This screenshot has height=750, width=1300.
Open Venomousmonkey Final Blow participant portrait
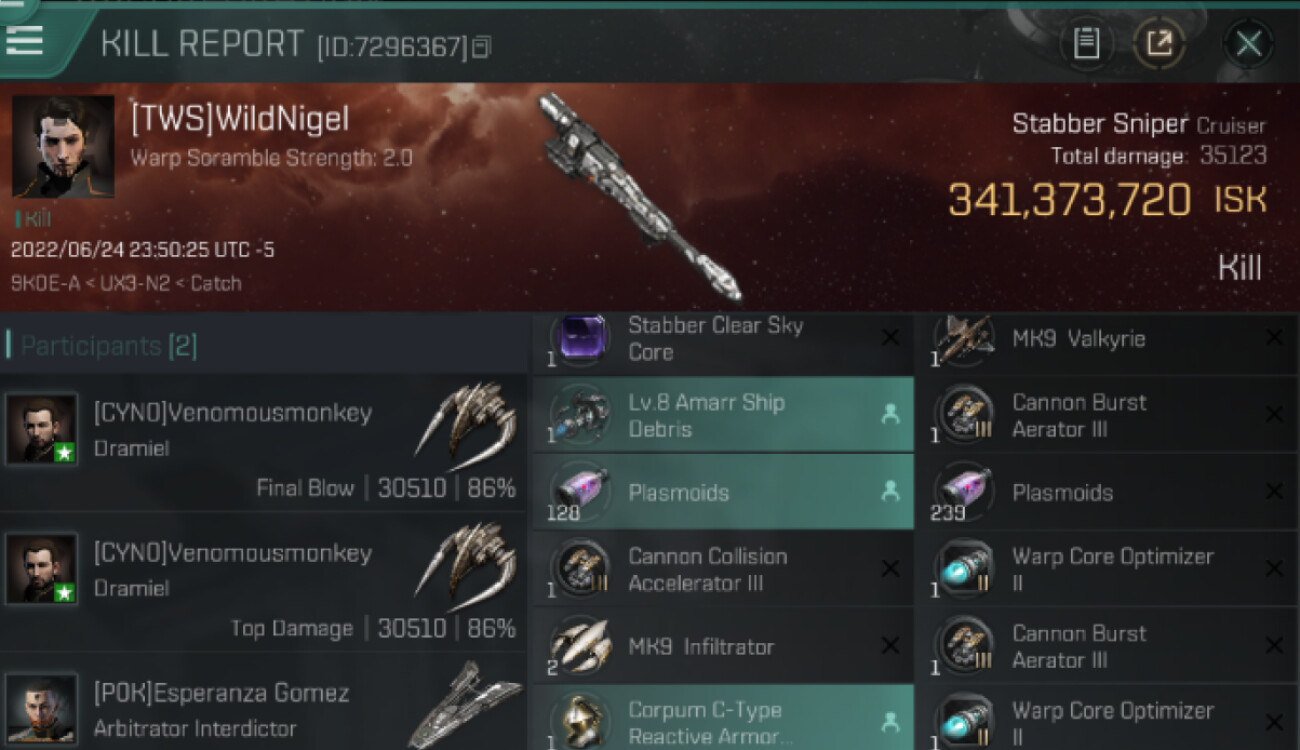pyautogui.click(x=41, y=429)
